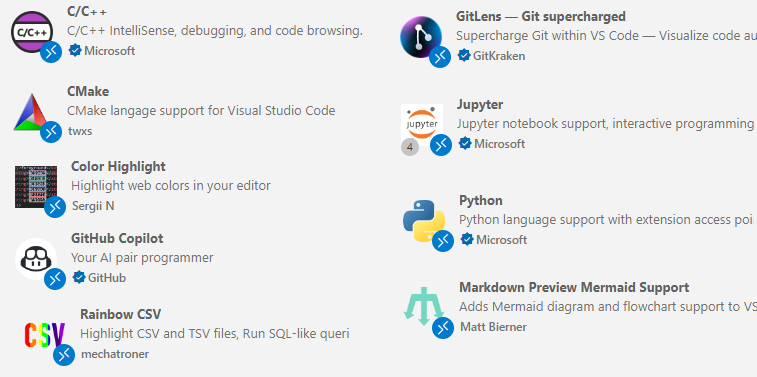The width and height of the screenshot is (757, 377).
Task: Click publisher name Sergii N
Action: click(93, 206)
